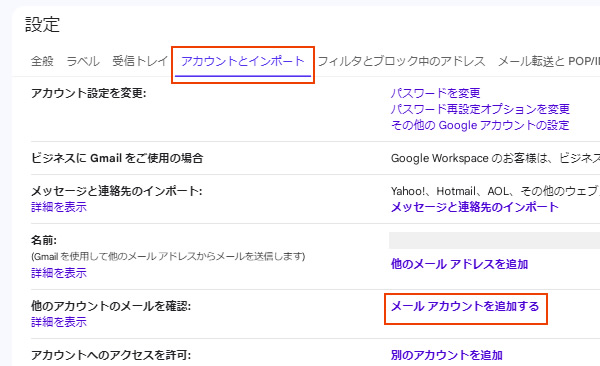Click Gmail を使用して他のメール アドレスから description text
Viewport: 600px width, 366px height.
(168, 257)
